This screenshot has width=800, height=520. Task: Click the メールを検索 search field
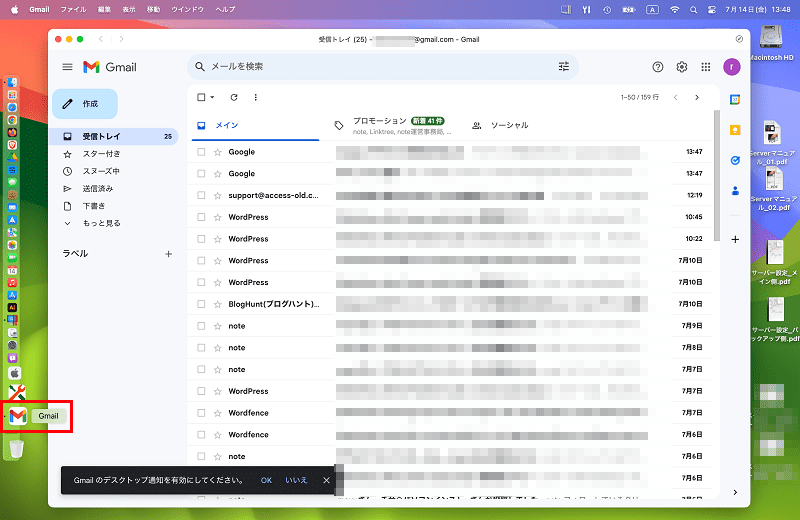click(x=383, y=66)
